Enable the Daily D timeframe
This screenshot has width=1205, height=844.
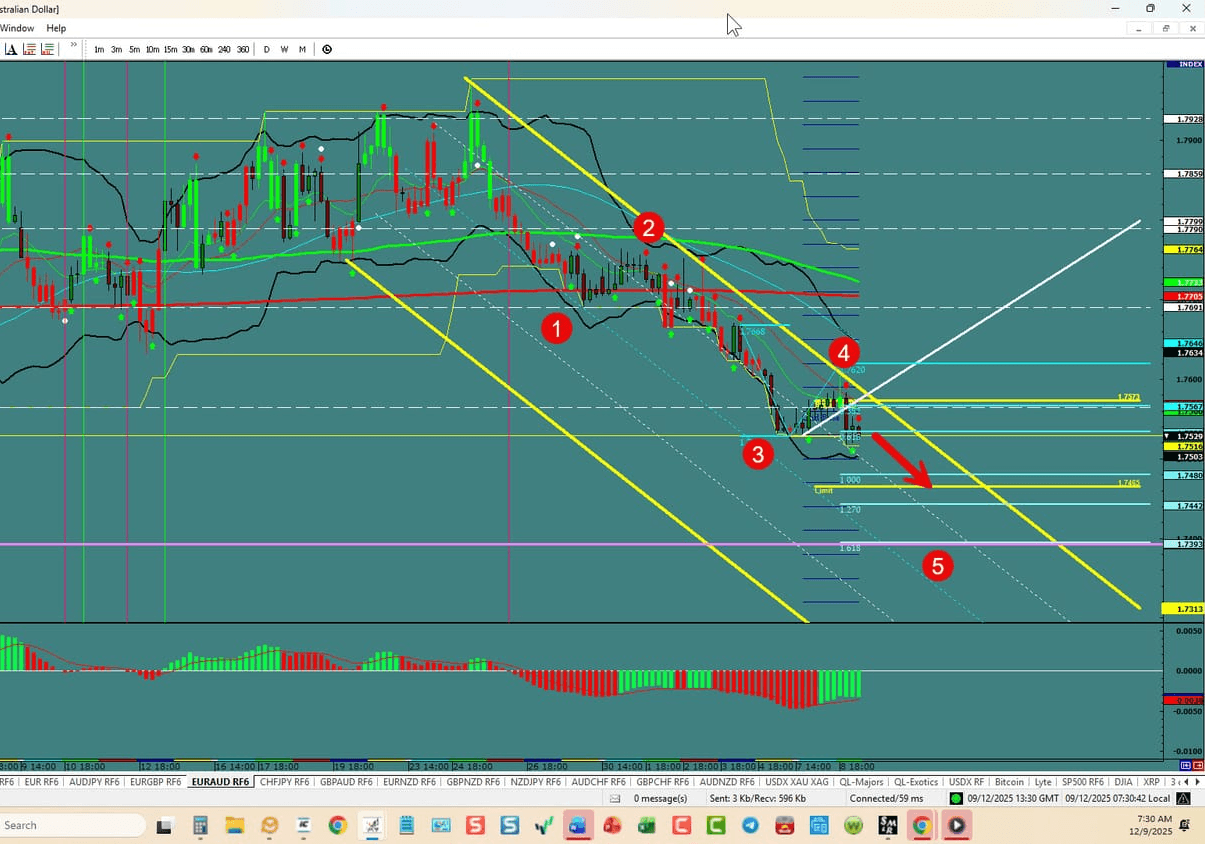point(266,48)
